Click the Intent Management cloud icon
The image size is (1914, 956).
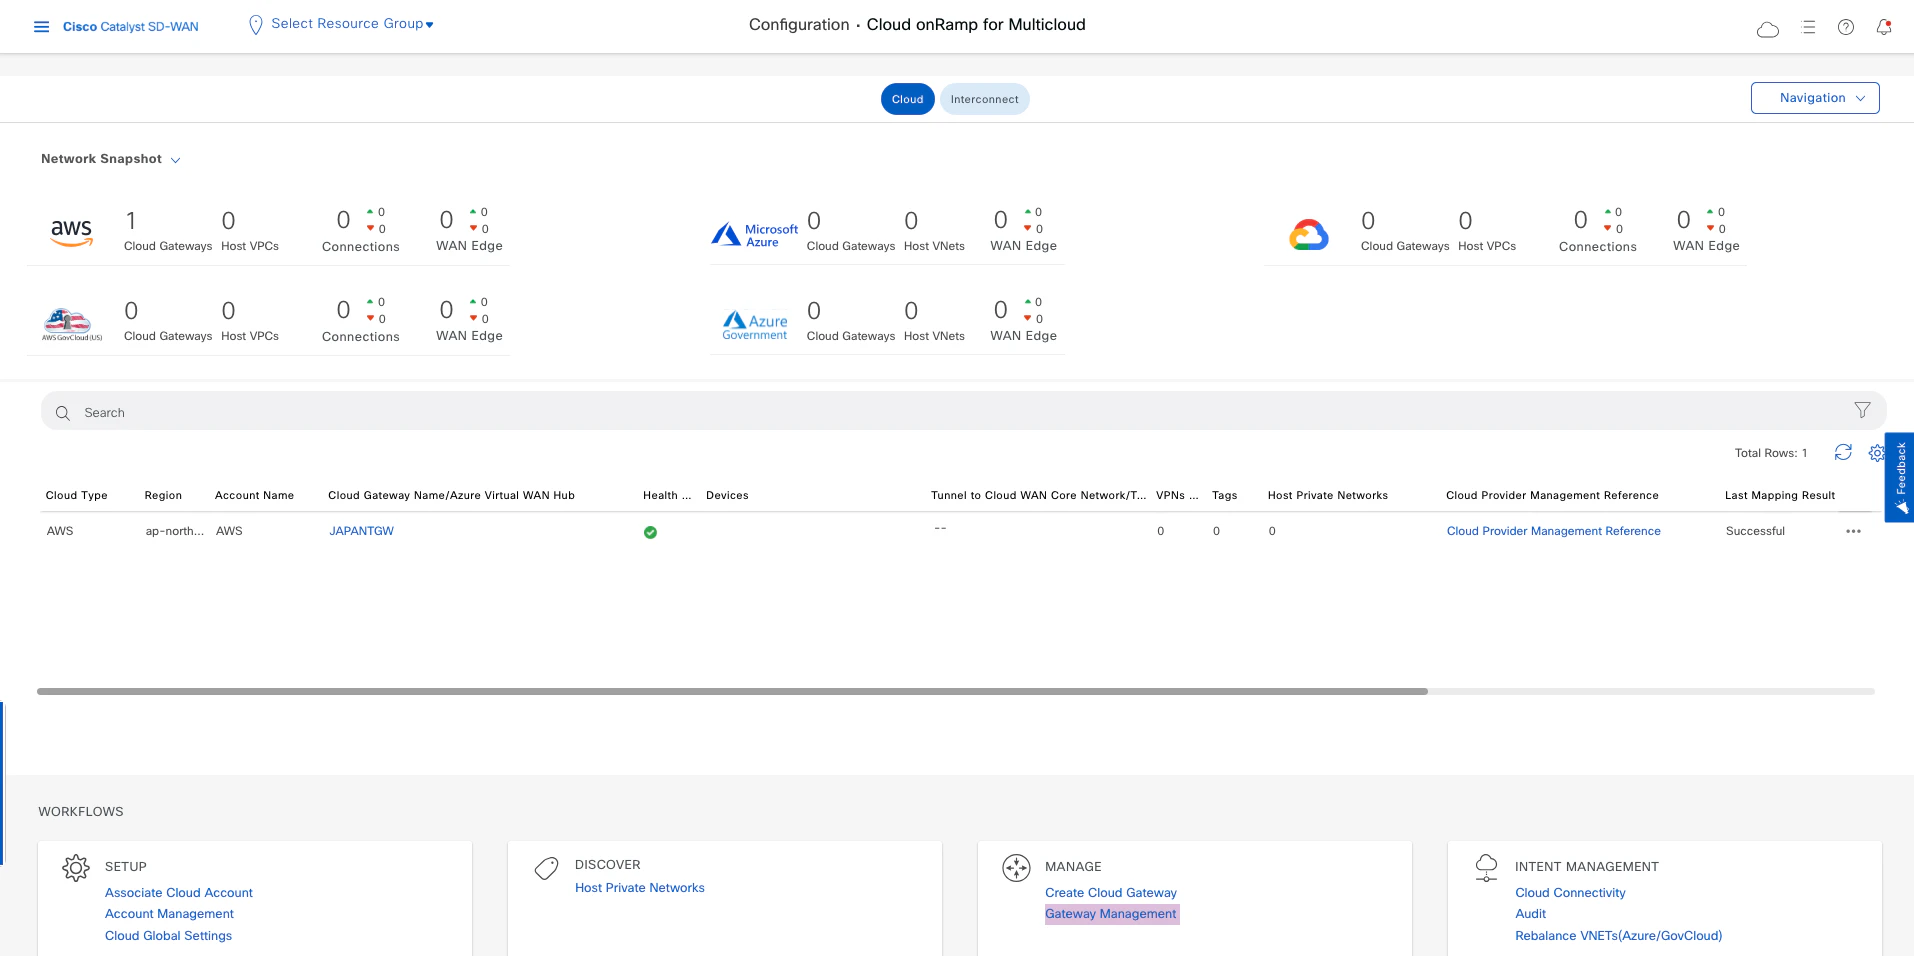coord(1486,867)
